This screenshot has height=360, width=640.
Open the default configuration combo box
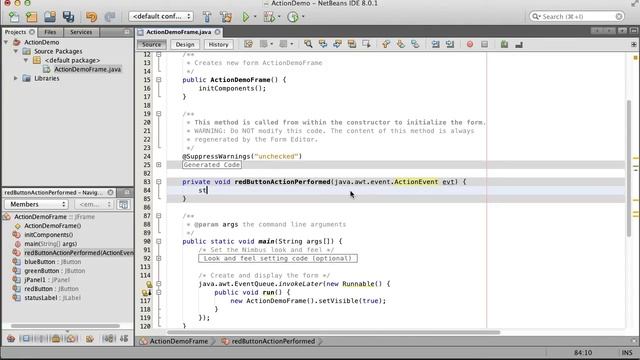point(161,16)
